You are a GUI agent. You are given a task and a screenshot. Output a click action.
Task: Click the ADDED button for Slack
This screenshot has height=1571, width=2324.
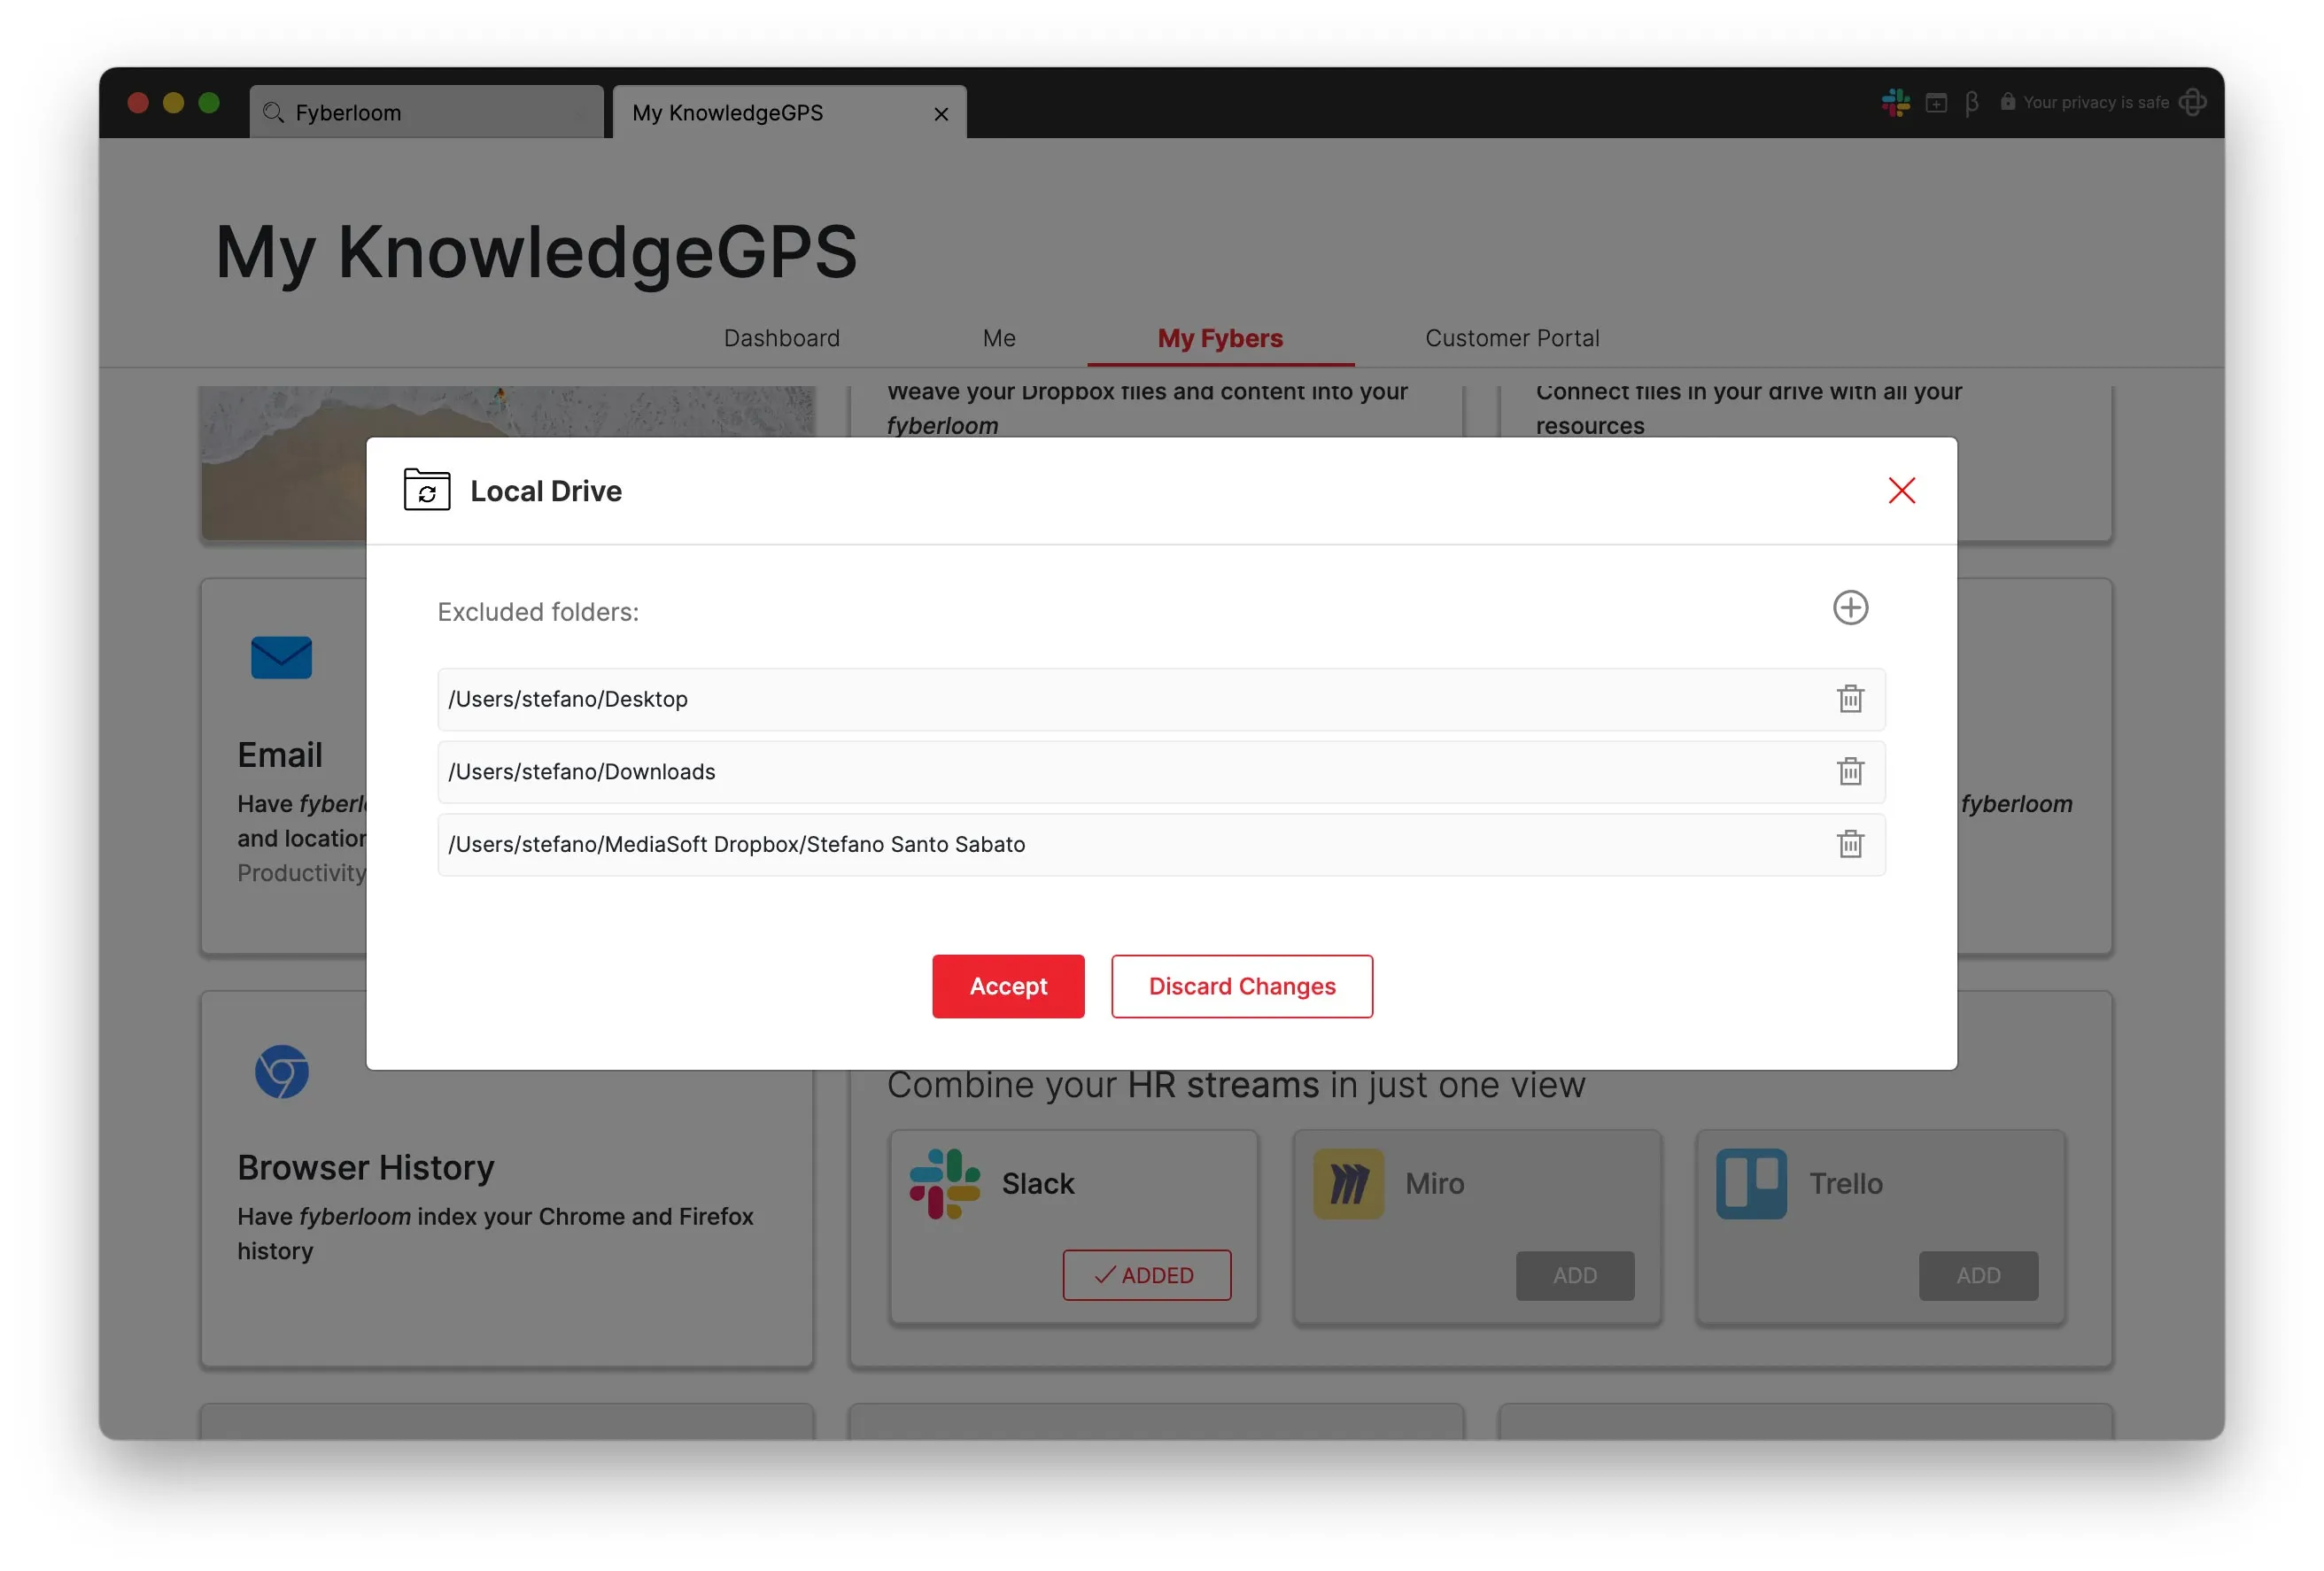click(1146, 1275)
